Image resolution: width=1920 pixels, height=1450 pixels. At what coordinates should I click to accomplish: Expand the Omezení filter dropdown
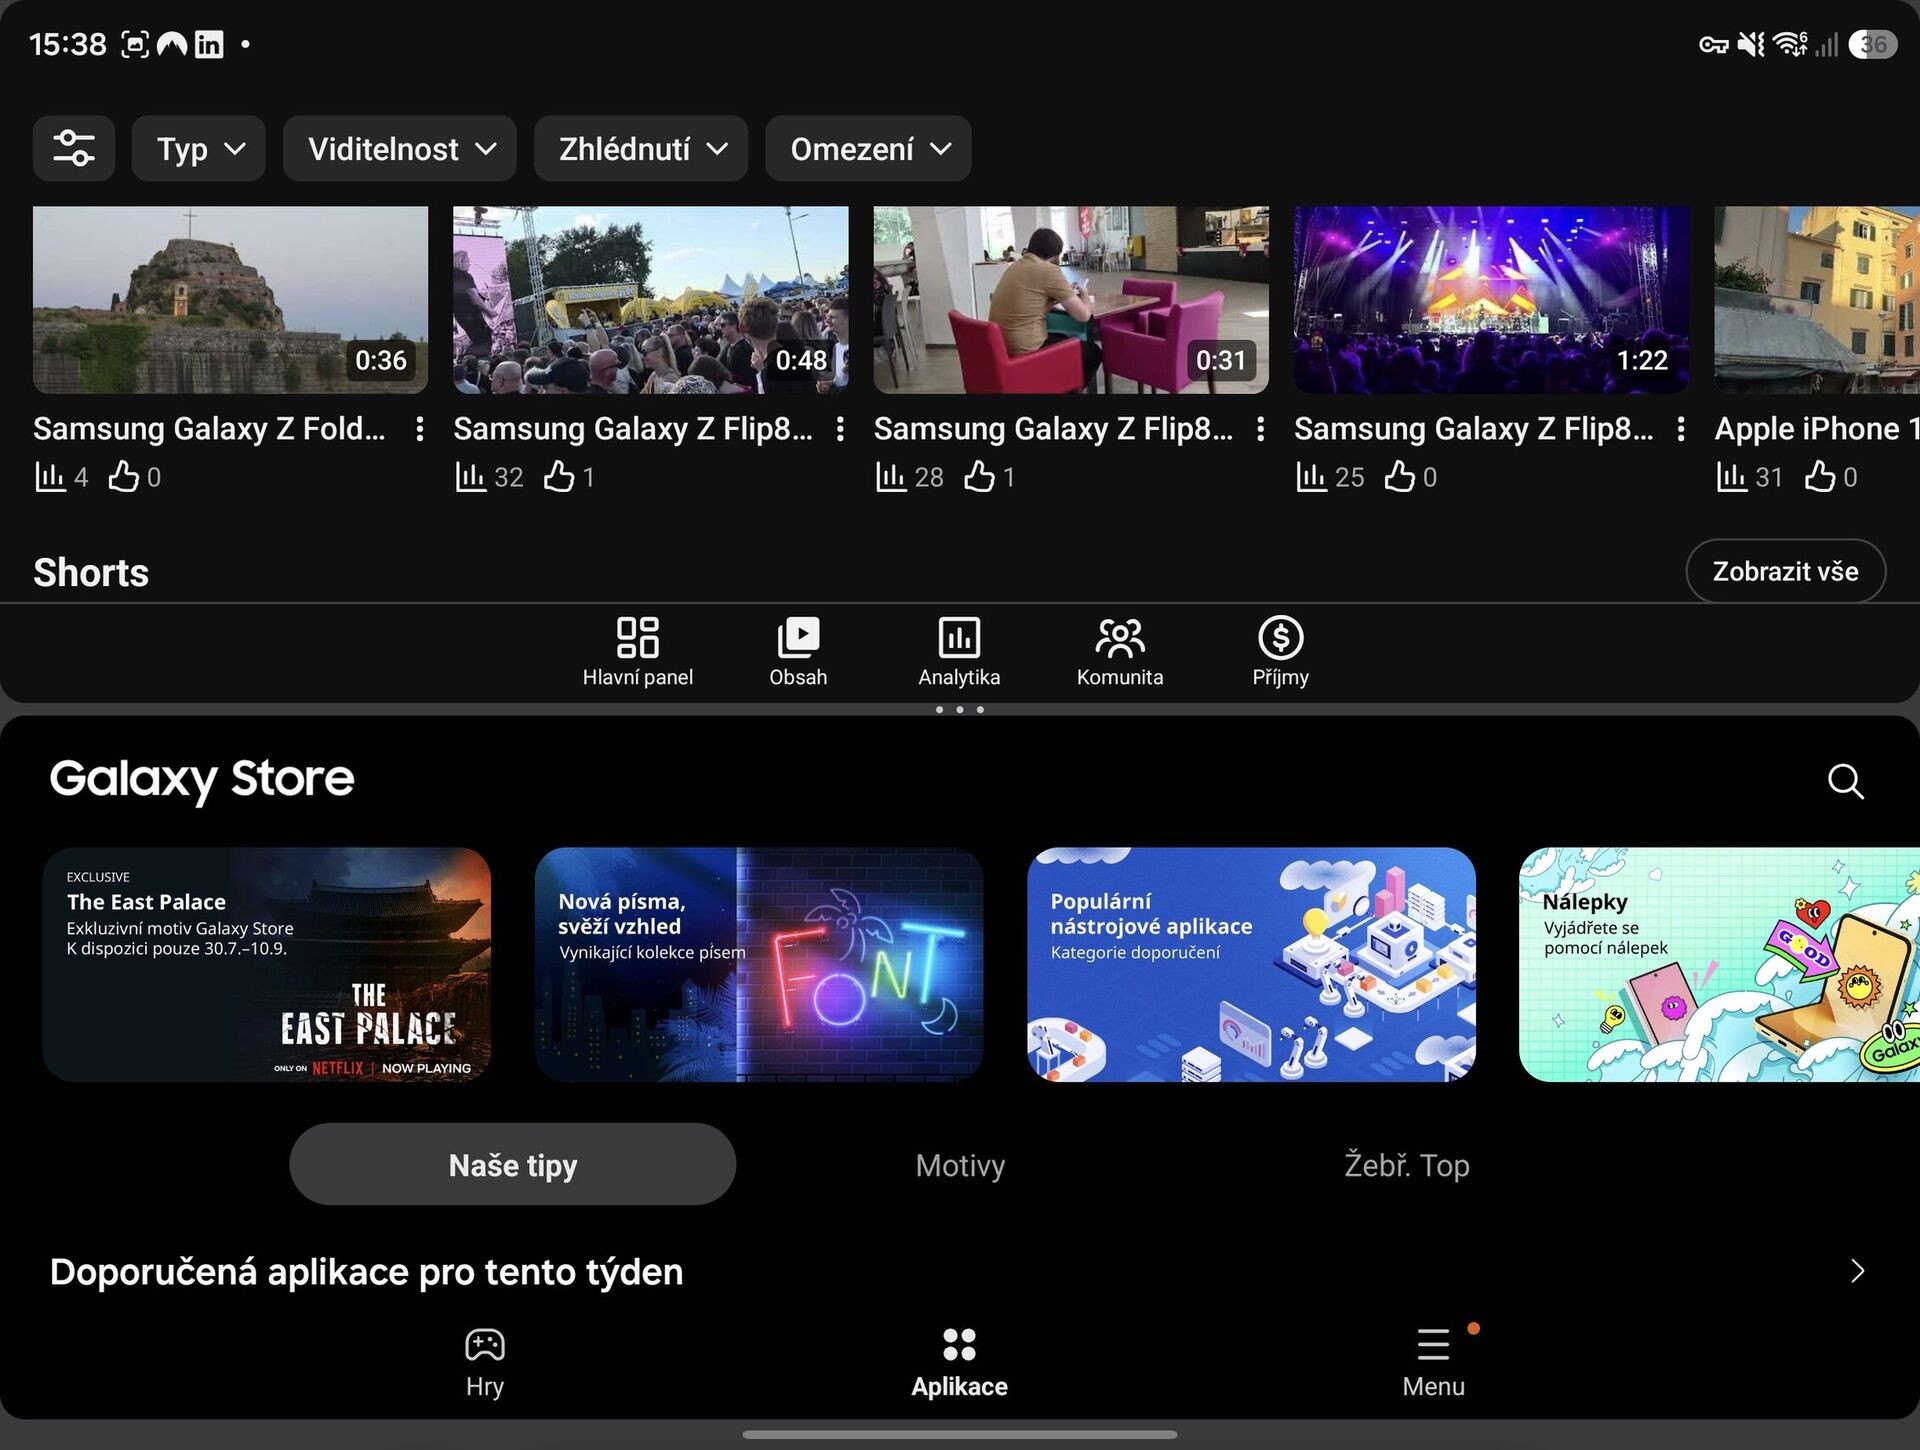[x=868, y=148]
